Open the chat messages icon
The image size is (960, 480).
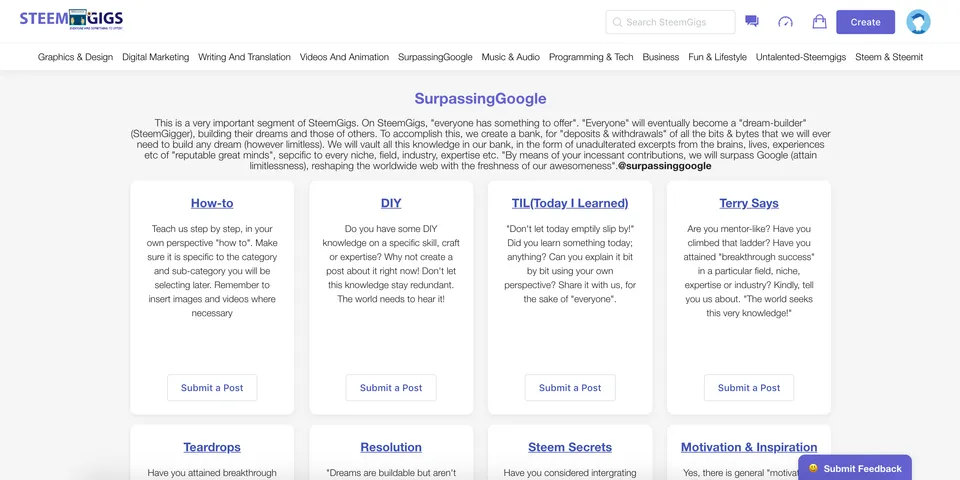[x=752, y=21]
